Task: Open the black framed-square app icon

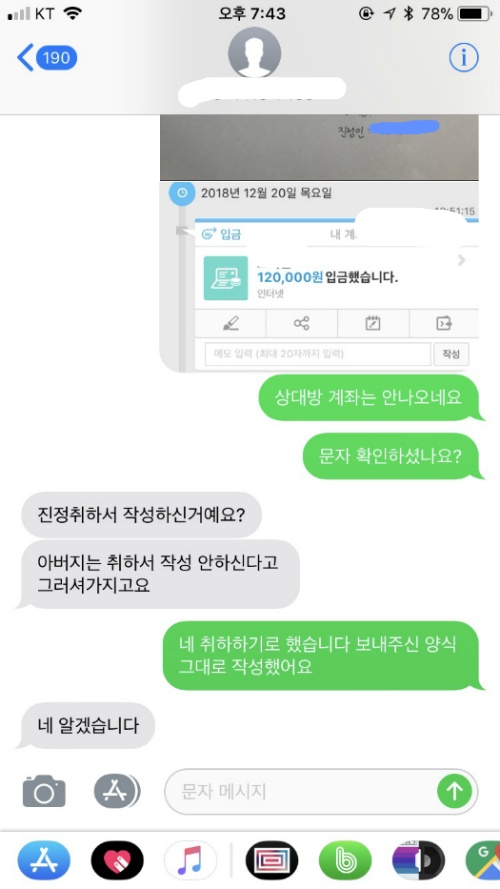Action: coord(272,861)
